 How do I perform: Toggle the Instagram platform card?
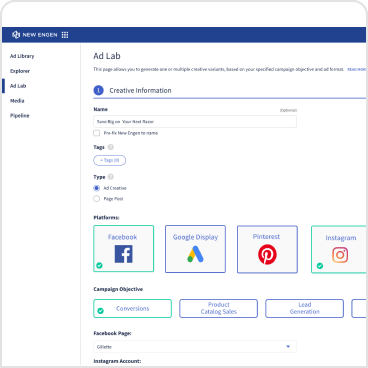[x=339, y=249]
